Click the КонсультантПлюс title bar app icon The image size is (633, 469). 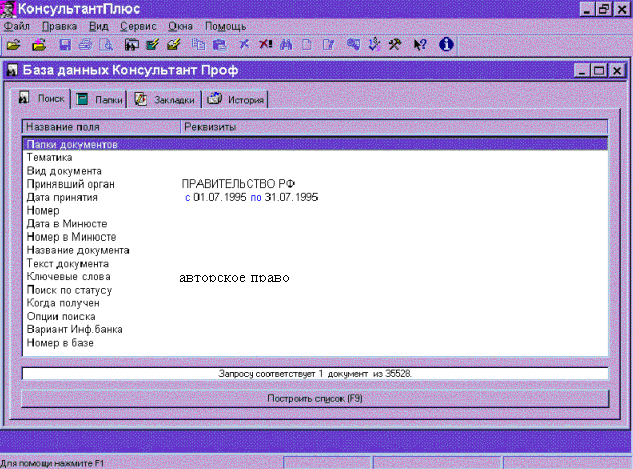point(8,9)
